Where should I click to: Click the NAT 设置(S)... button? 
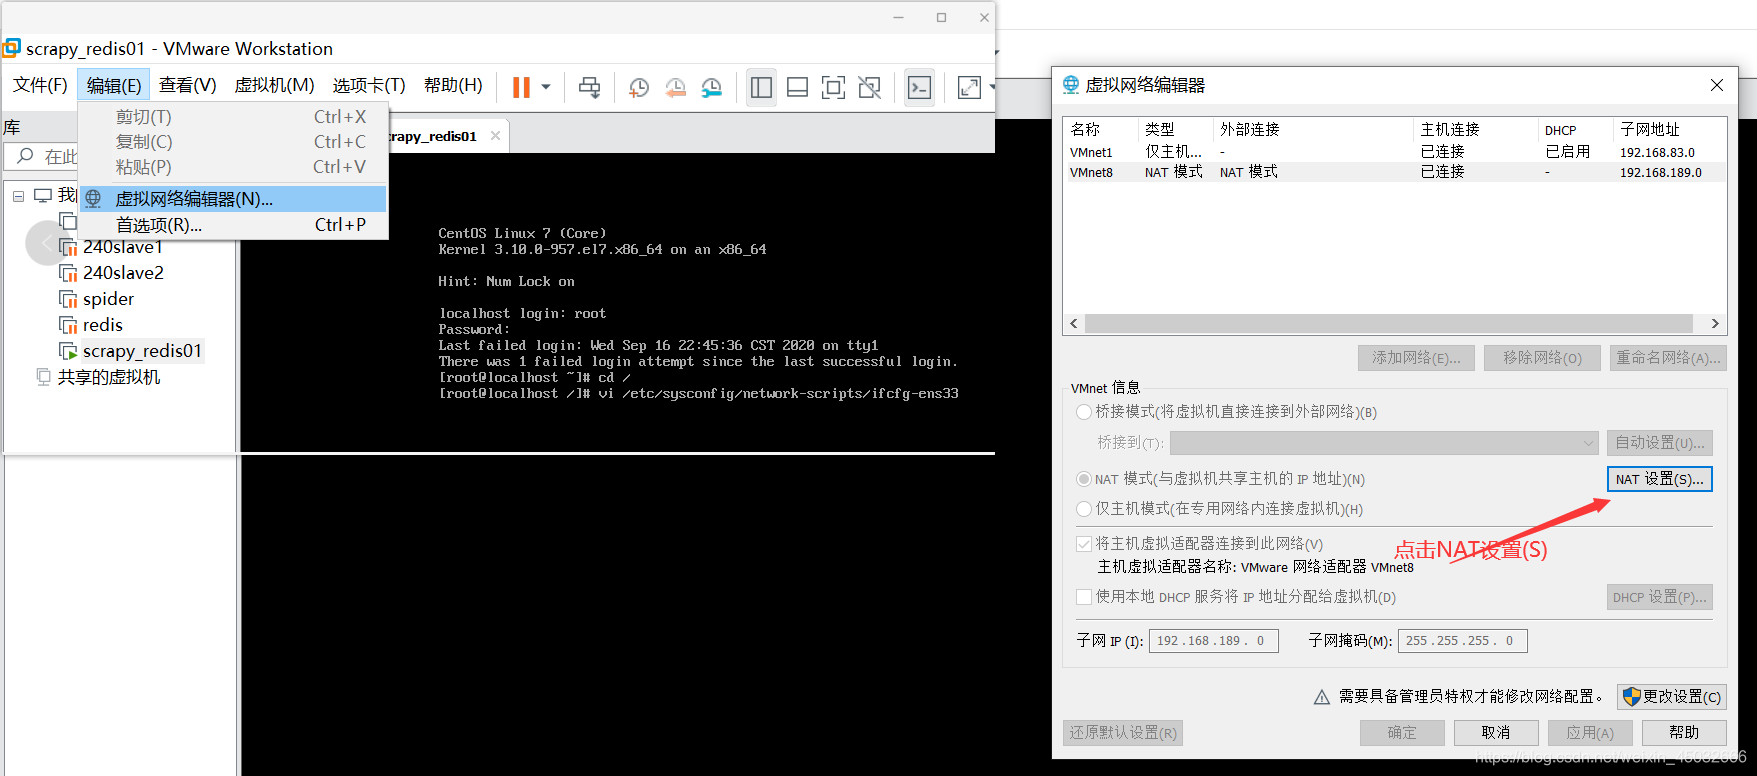tap(1660, 479)
